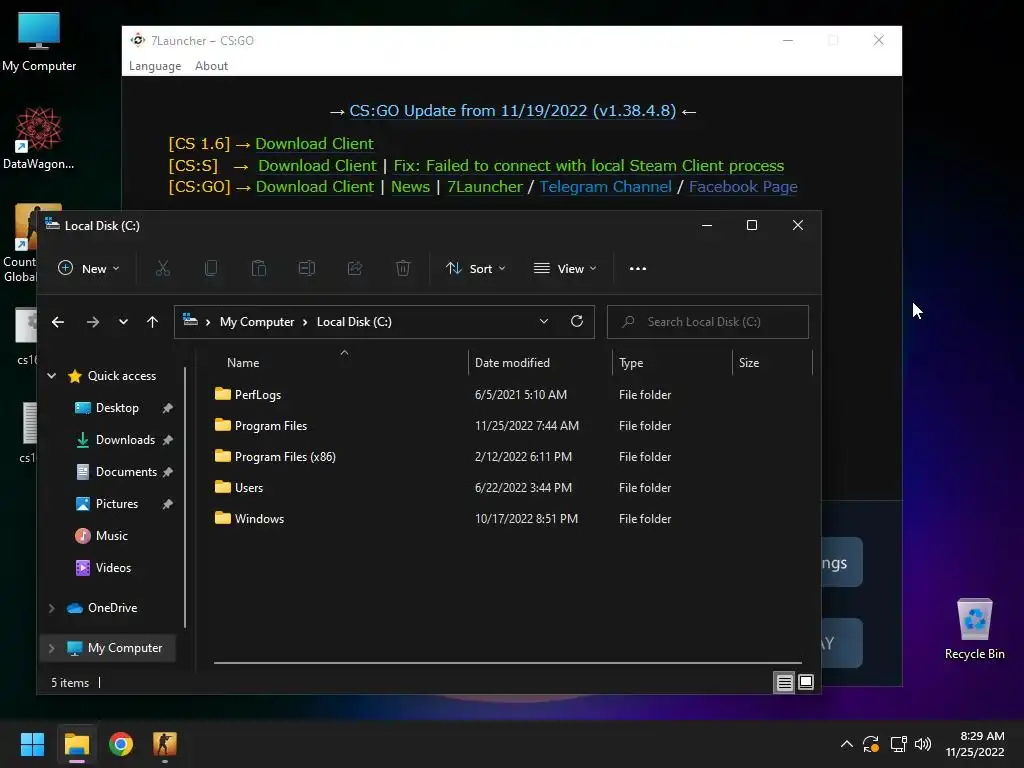This screenshot has height=768, width=1024.
Task: Click the CS 1.6 Download Client link
Action: click(314, 144)
